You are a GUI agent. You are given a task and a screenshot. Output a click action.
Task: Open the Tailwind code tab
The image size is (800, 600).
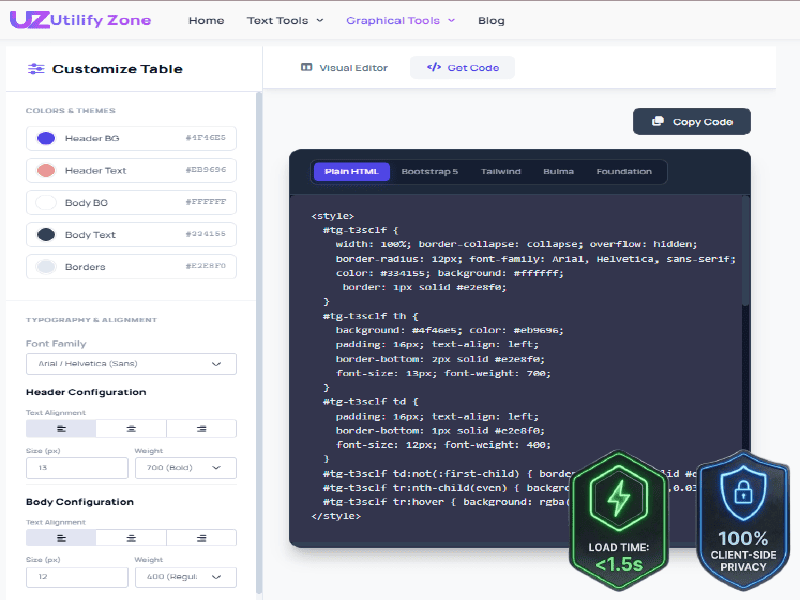[x=501, y=171]
